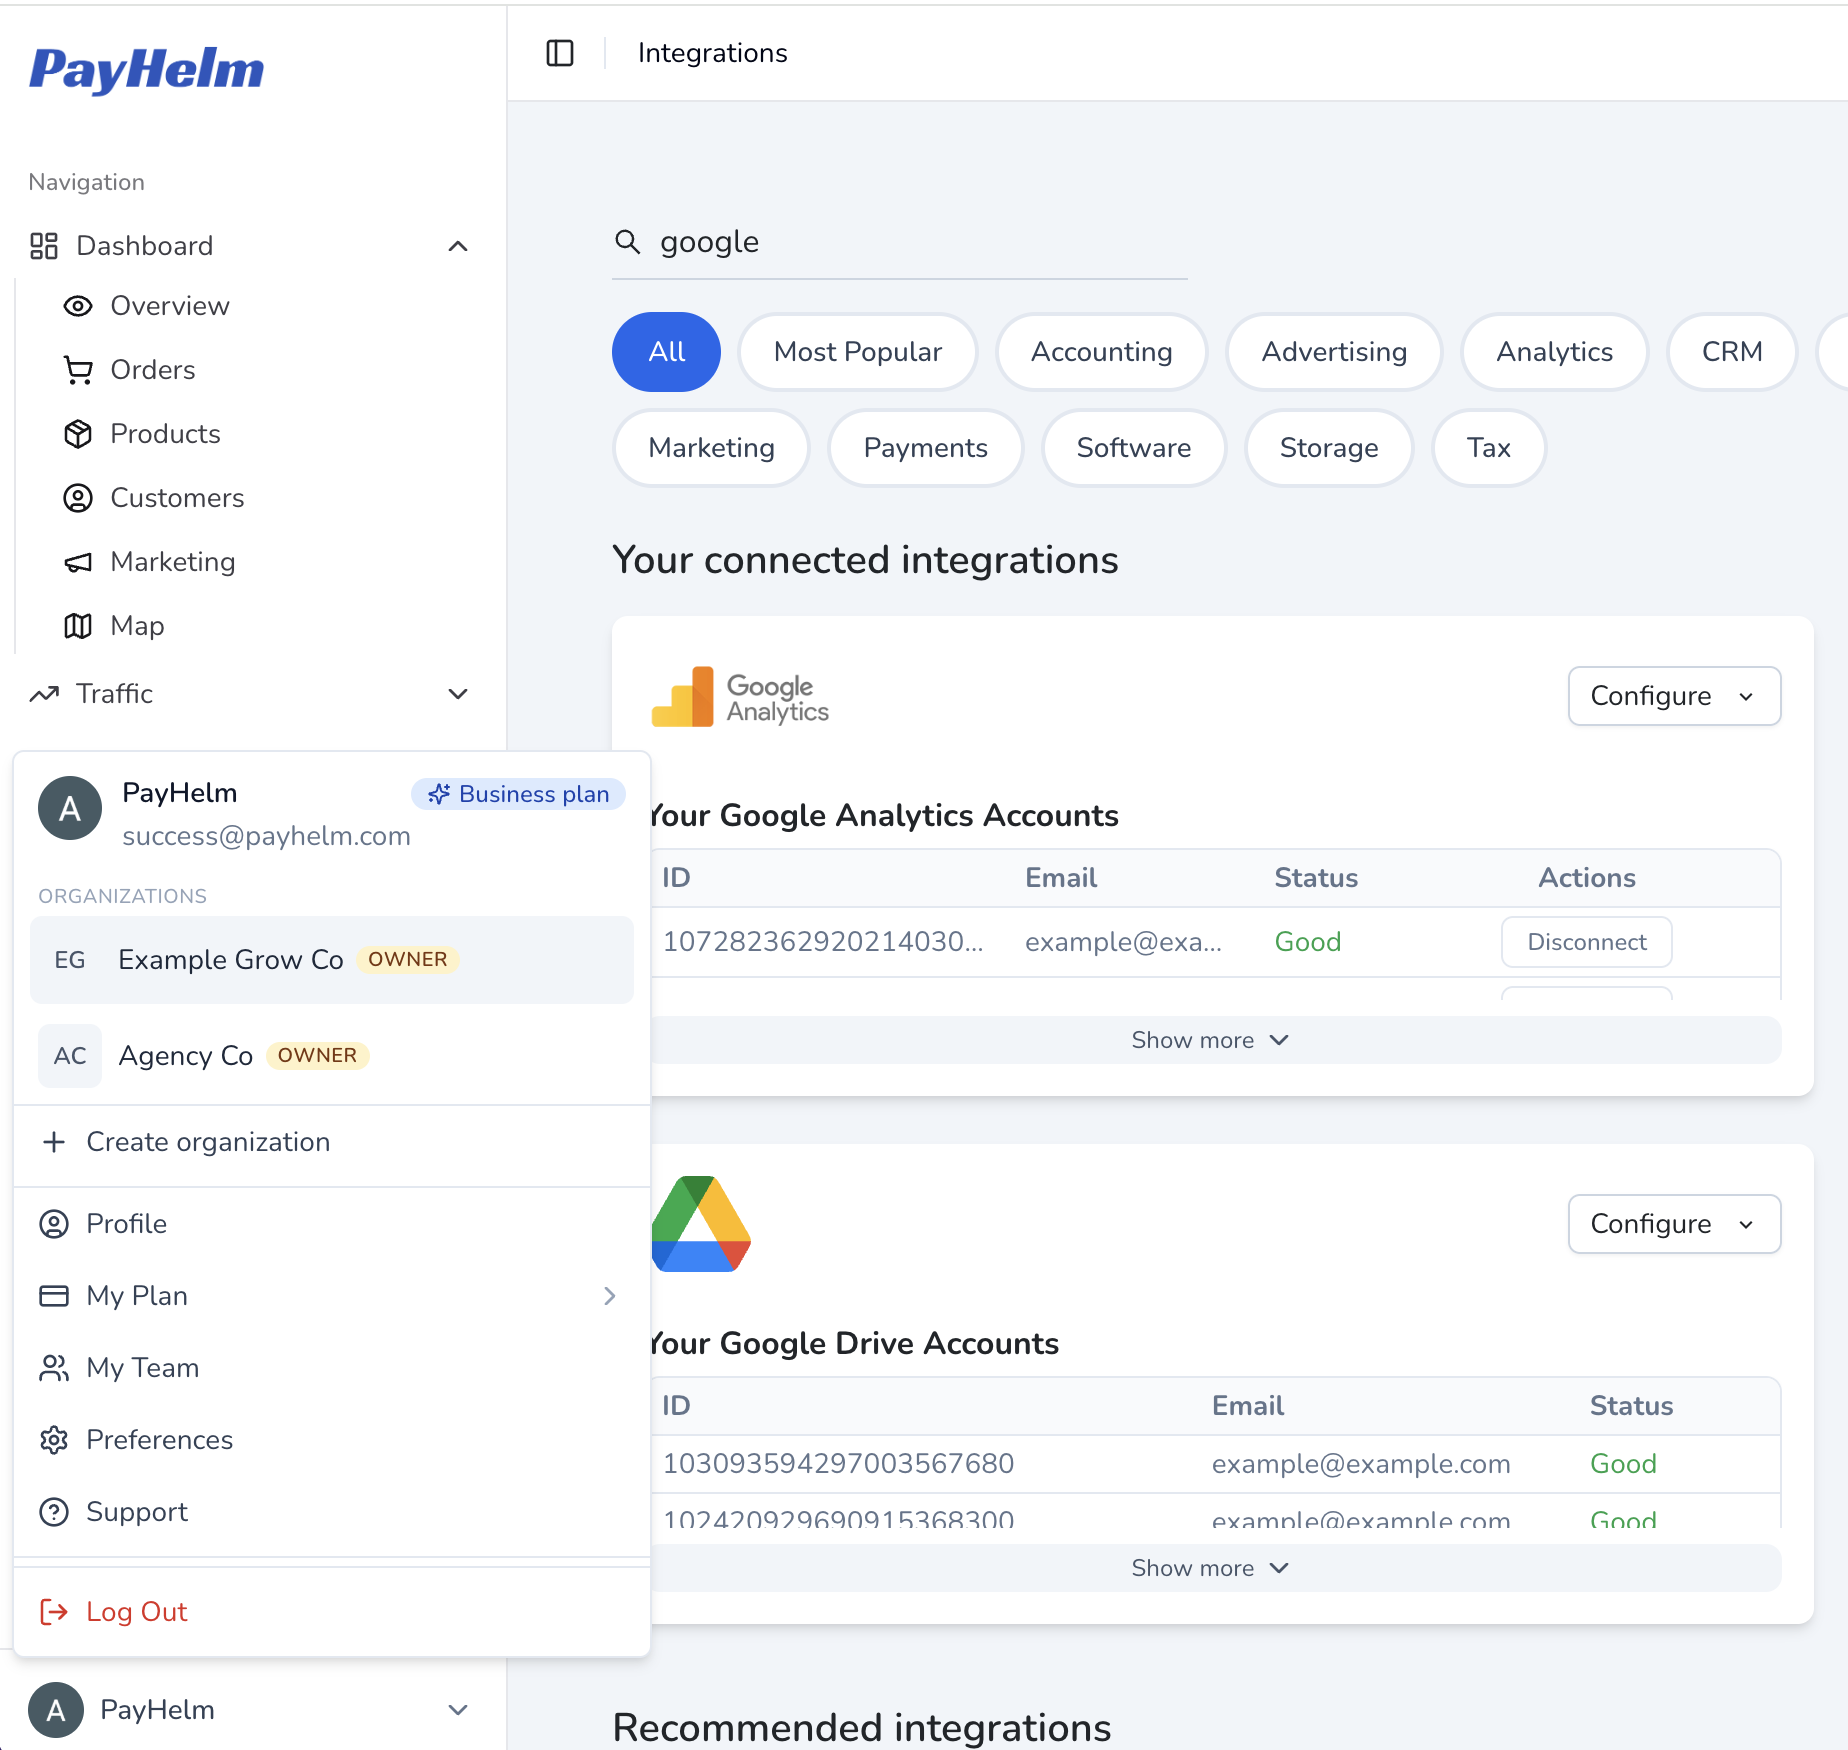
Task: Switch to Example Grow Co organization
Action: 332,960
